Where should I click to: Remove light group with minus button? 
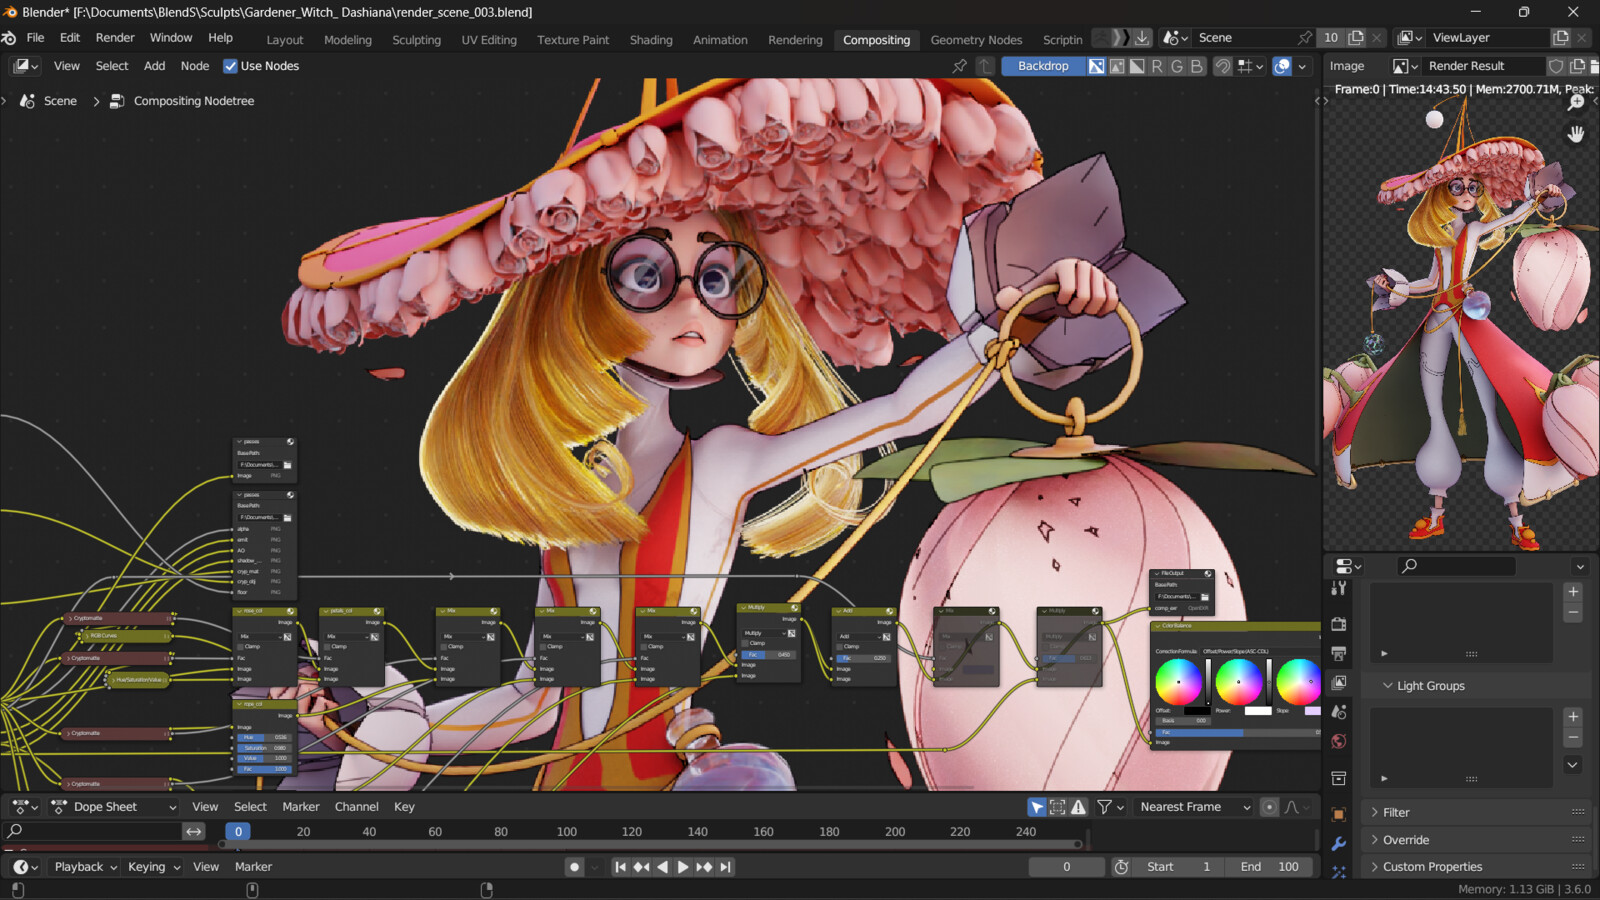tap(1573, 738)
